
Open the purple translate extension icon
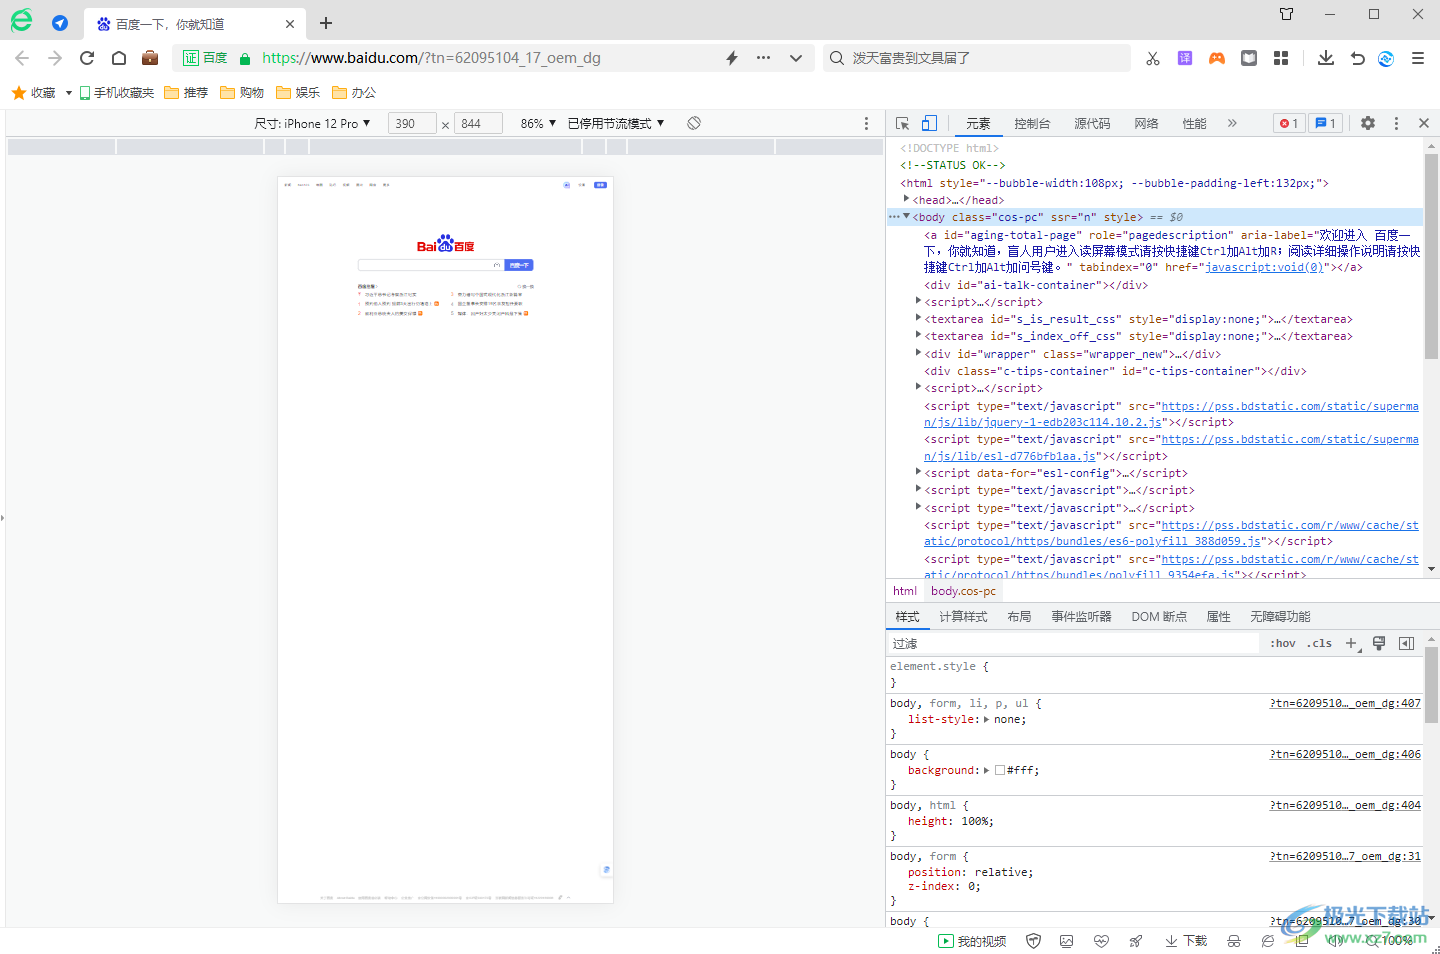(1185, 58)
